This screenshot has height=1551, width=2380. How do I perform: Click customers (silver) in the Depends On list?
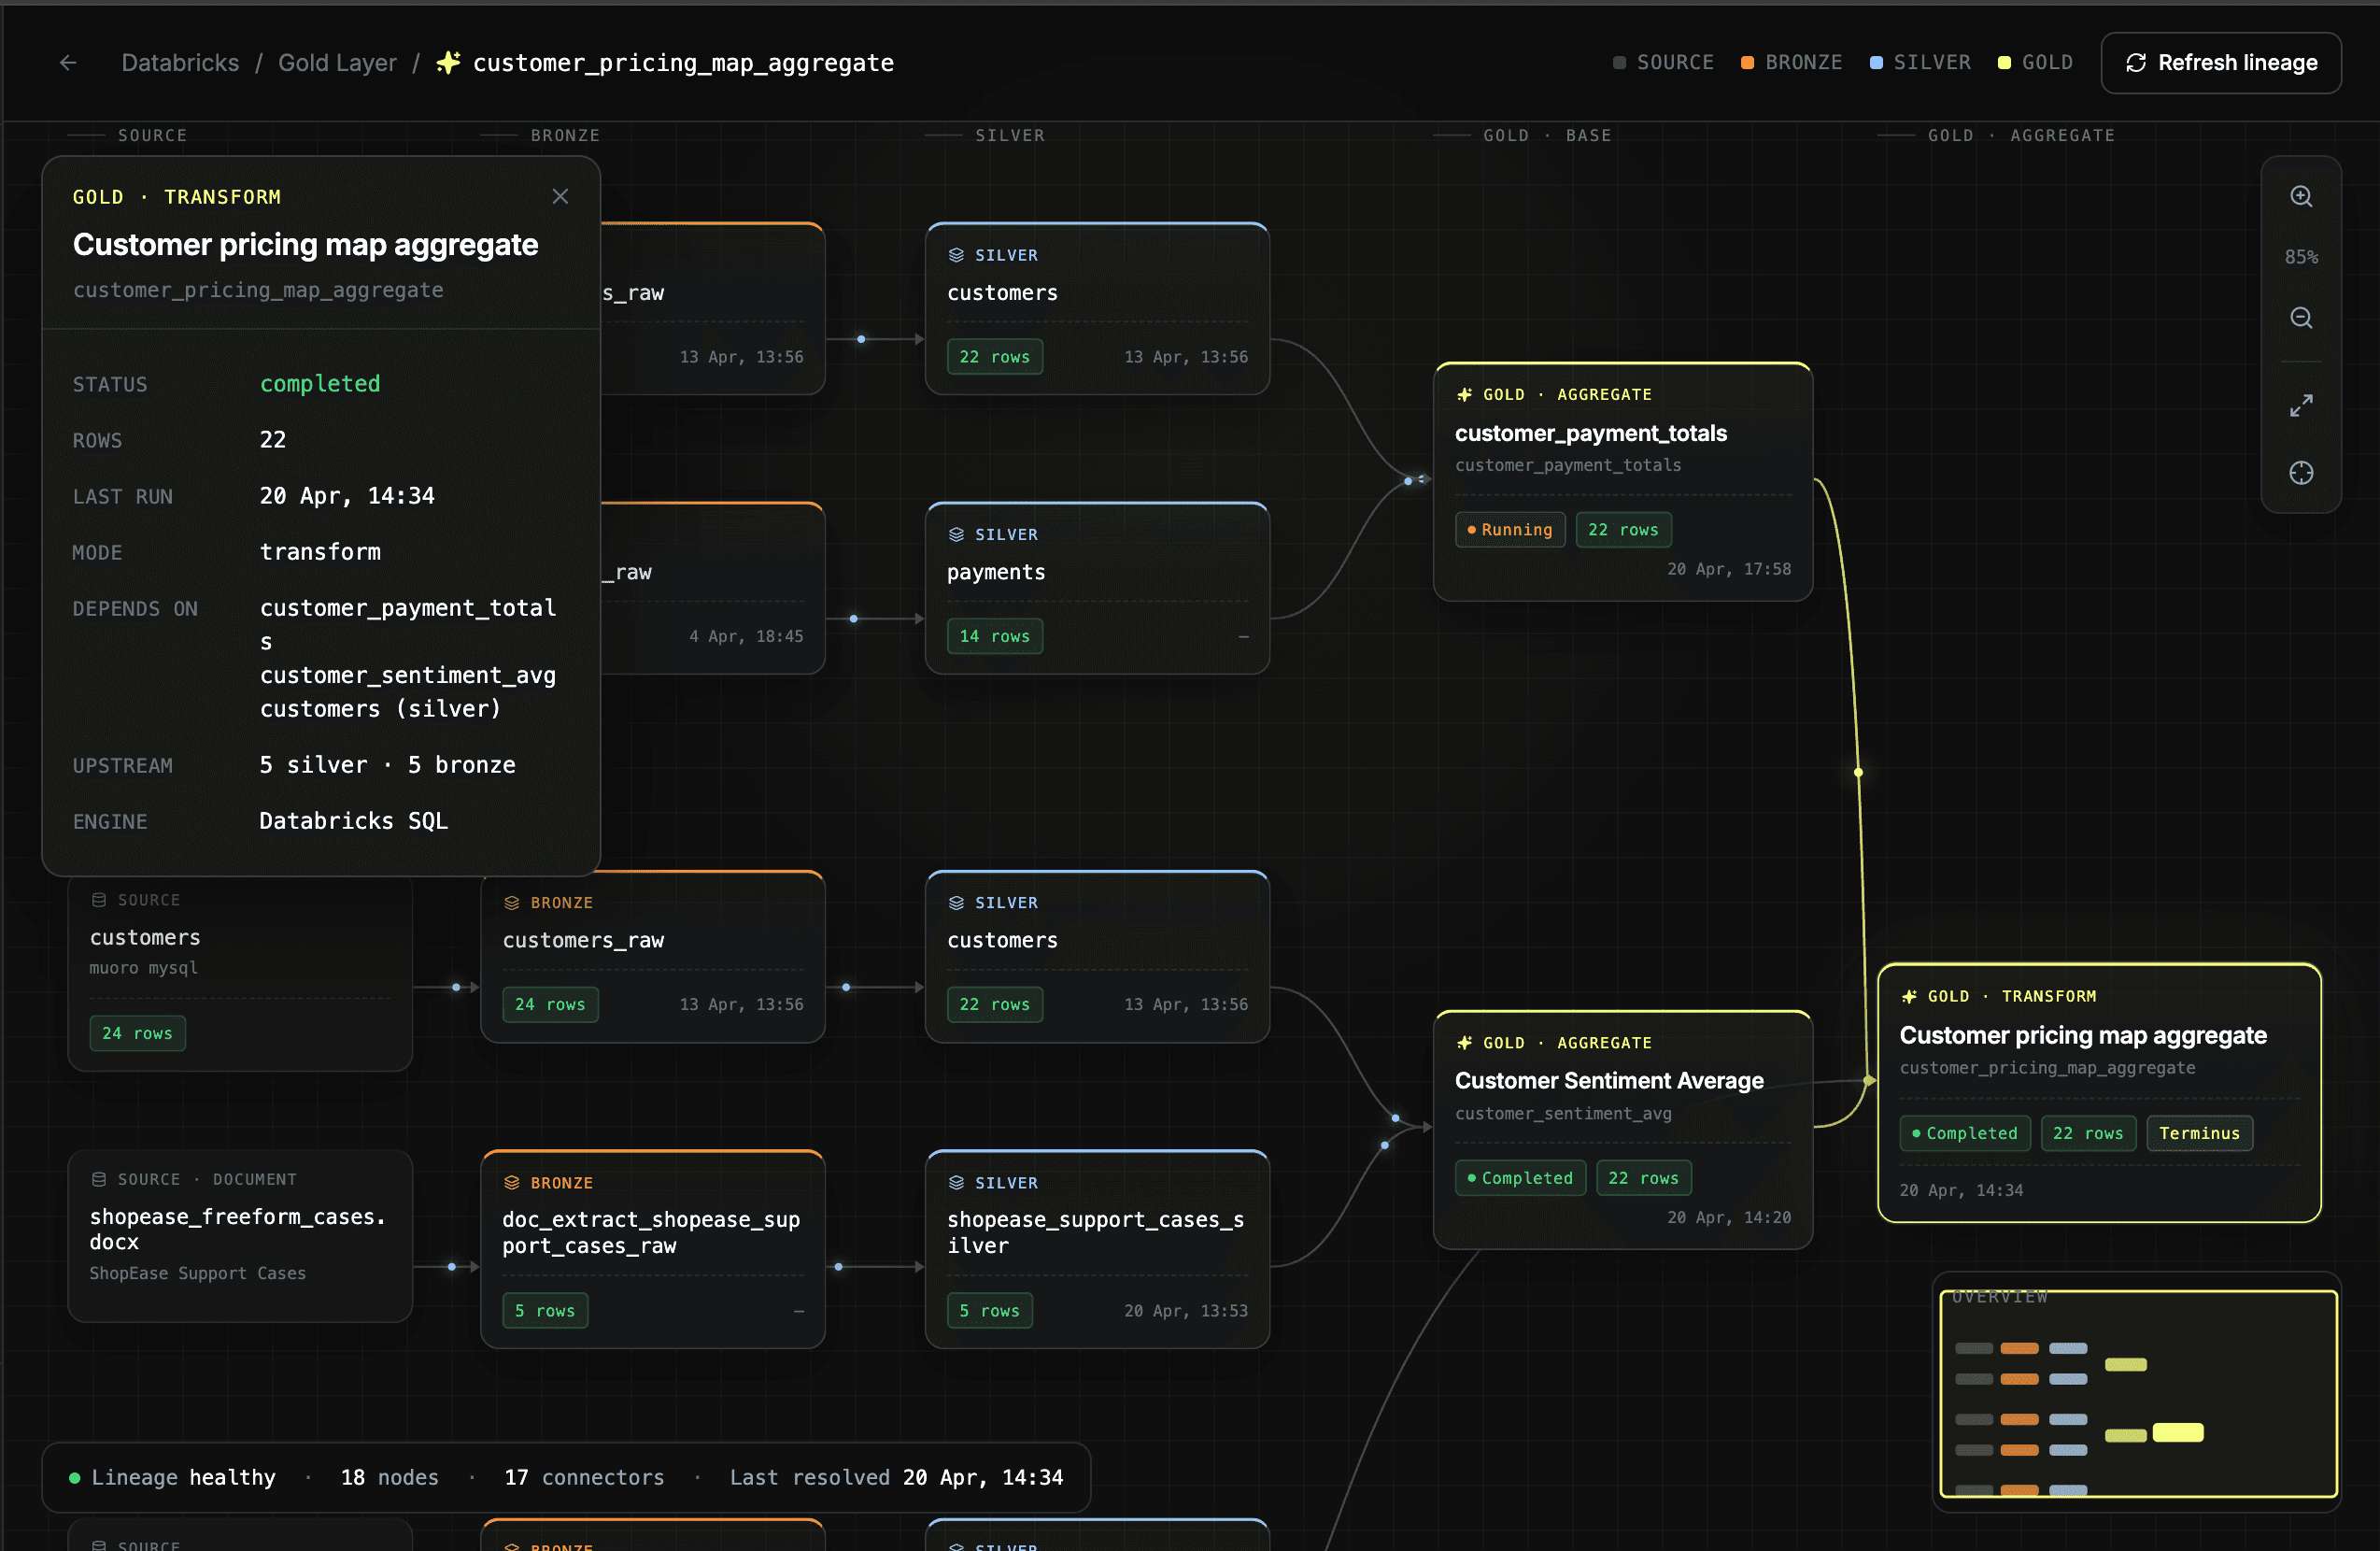pyautogui.click(x=380, y=709)
